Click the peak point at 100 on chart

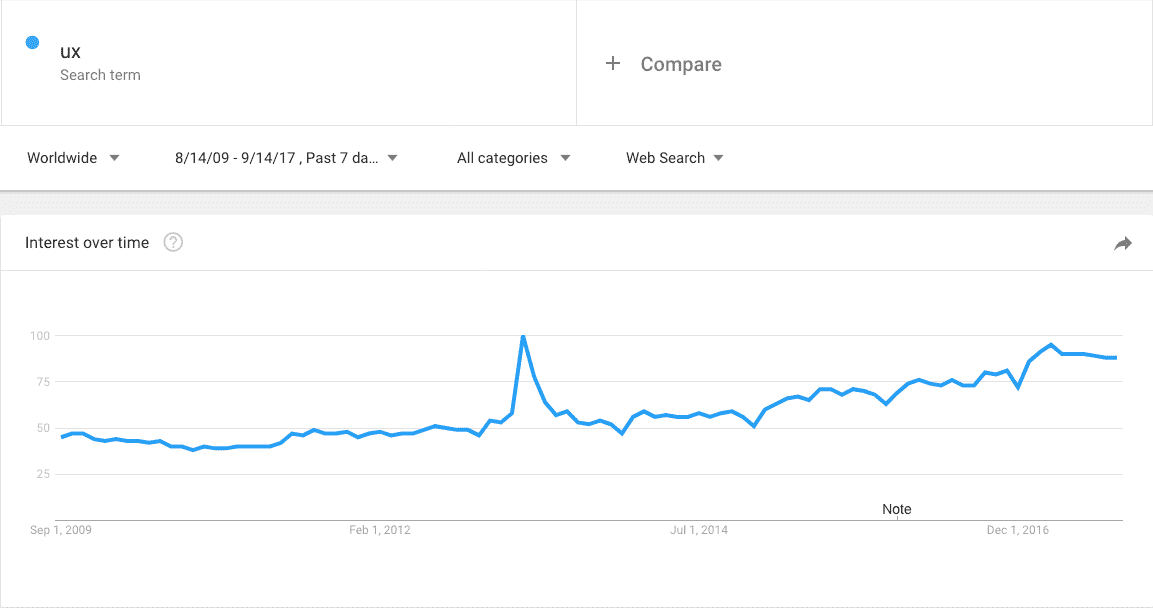tap(523, 337)
